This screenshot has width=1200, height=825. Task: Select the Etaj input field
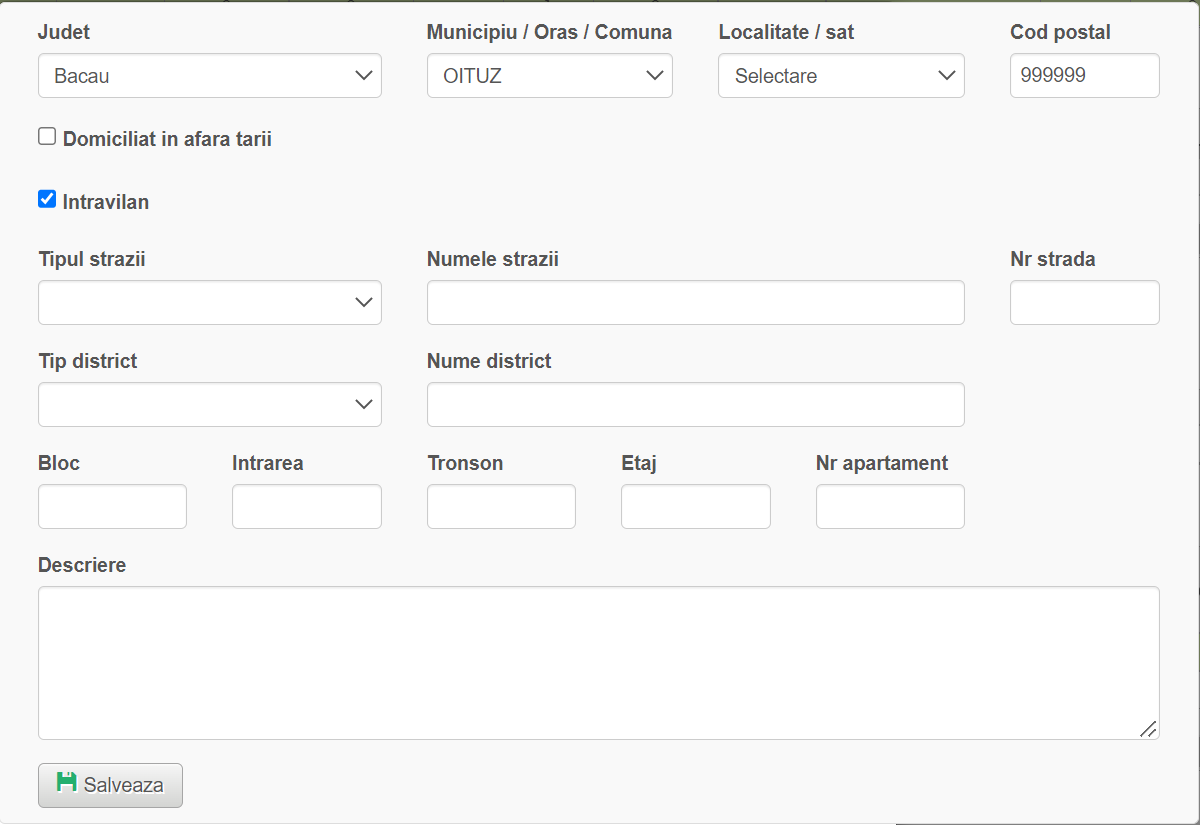click(695, 507)
